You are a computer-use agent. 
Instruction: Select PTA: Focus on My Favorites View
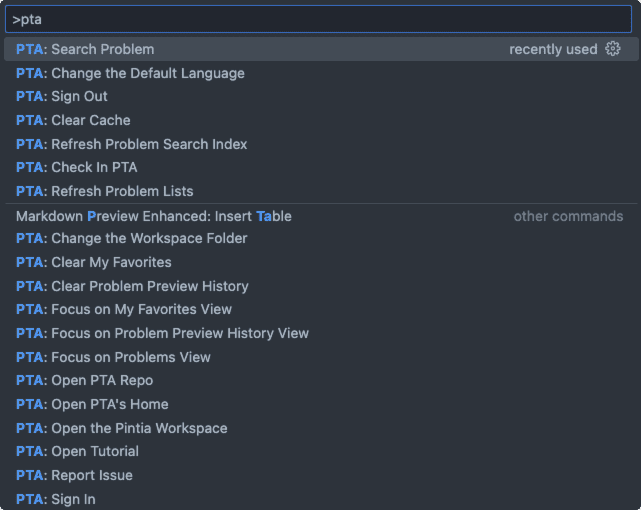(321, 309)
